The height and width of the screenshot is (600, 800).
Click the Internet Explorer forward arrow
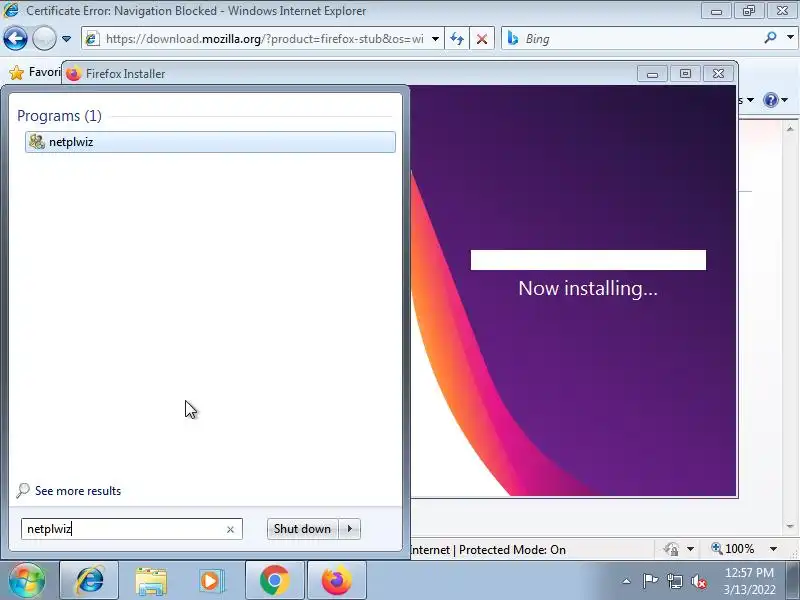click(44, 38)
